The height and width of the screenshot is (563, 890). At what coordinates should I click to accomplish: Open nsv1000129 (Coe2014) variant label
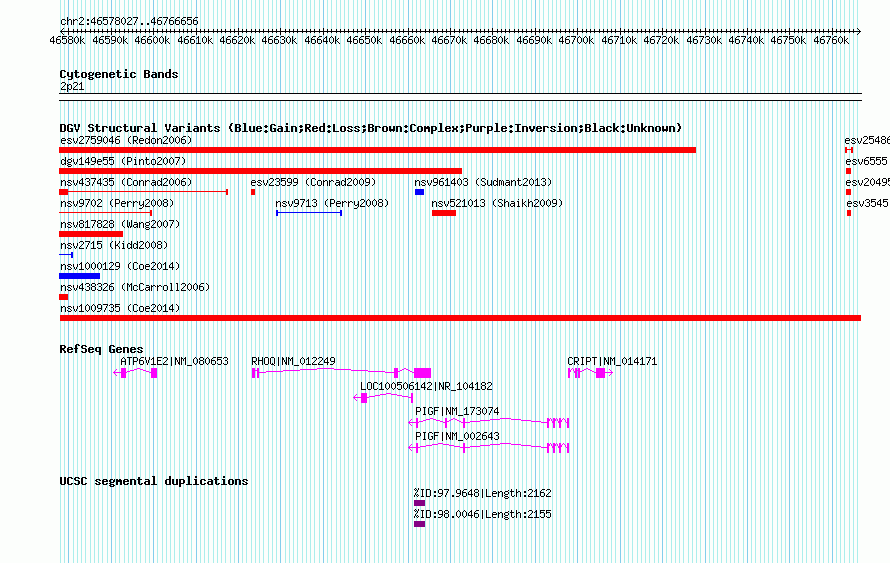120,266
